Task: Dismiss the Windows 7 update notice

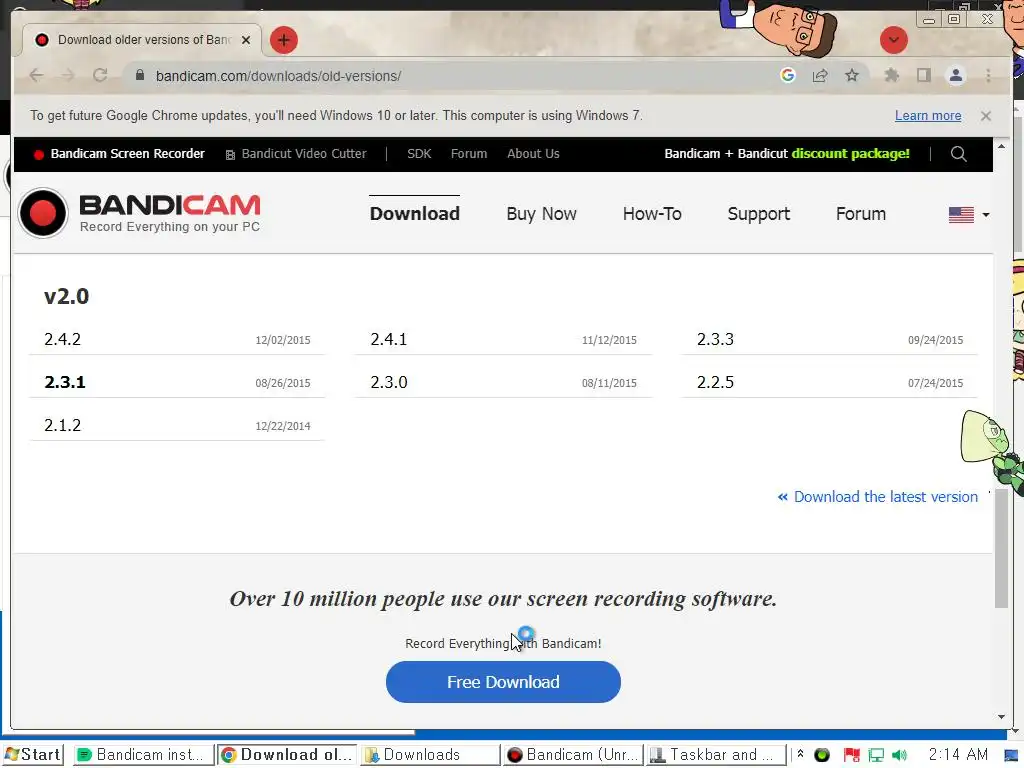Action: [985, 116]
